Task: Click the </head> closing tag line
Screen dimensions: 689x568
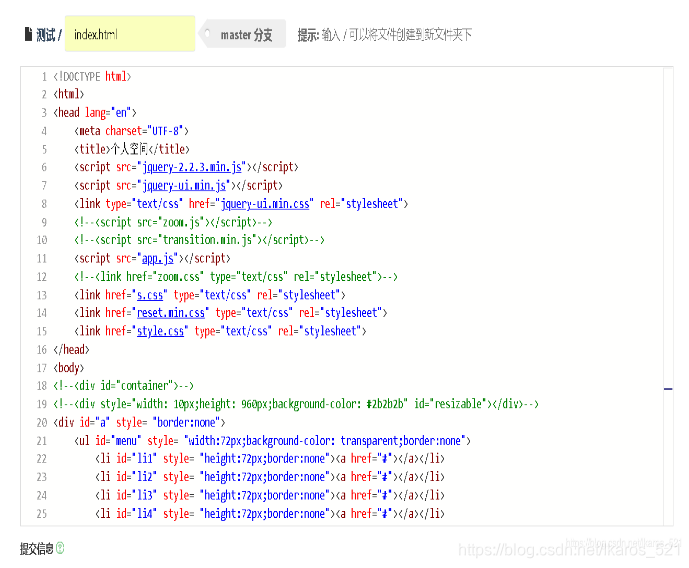Action: [x=71, y=350]
